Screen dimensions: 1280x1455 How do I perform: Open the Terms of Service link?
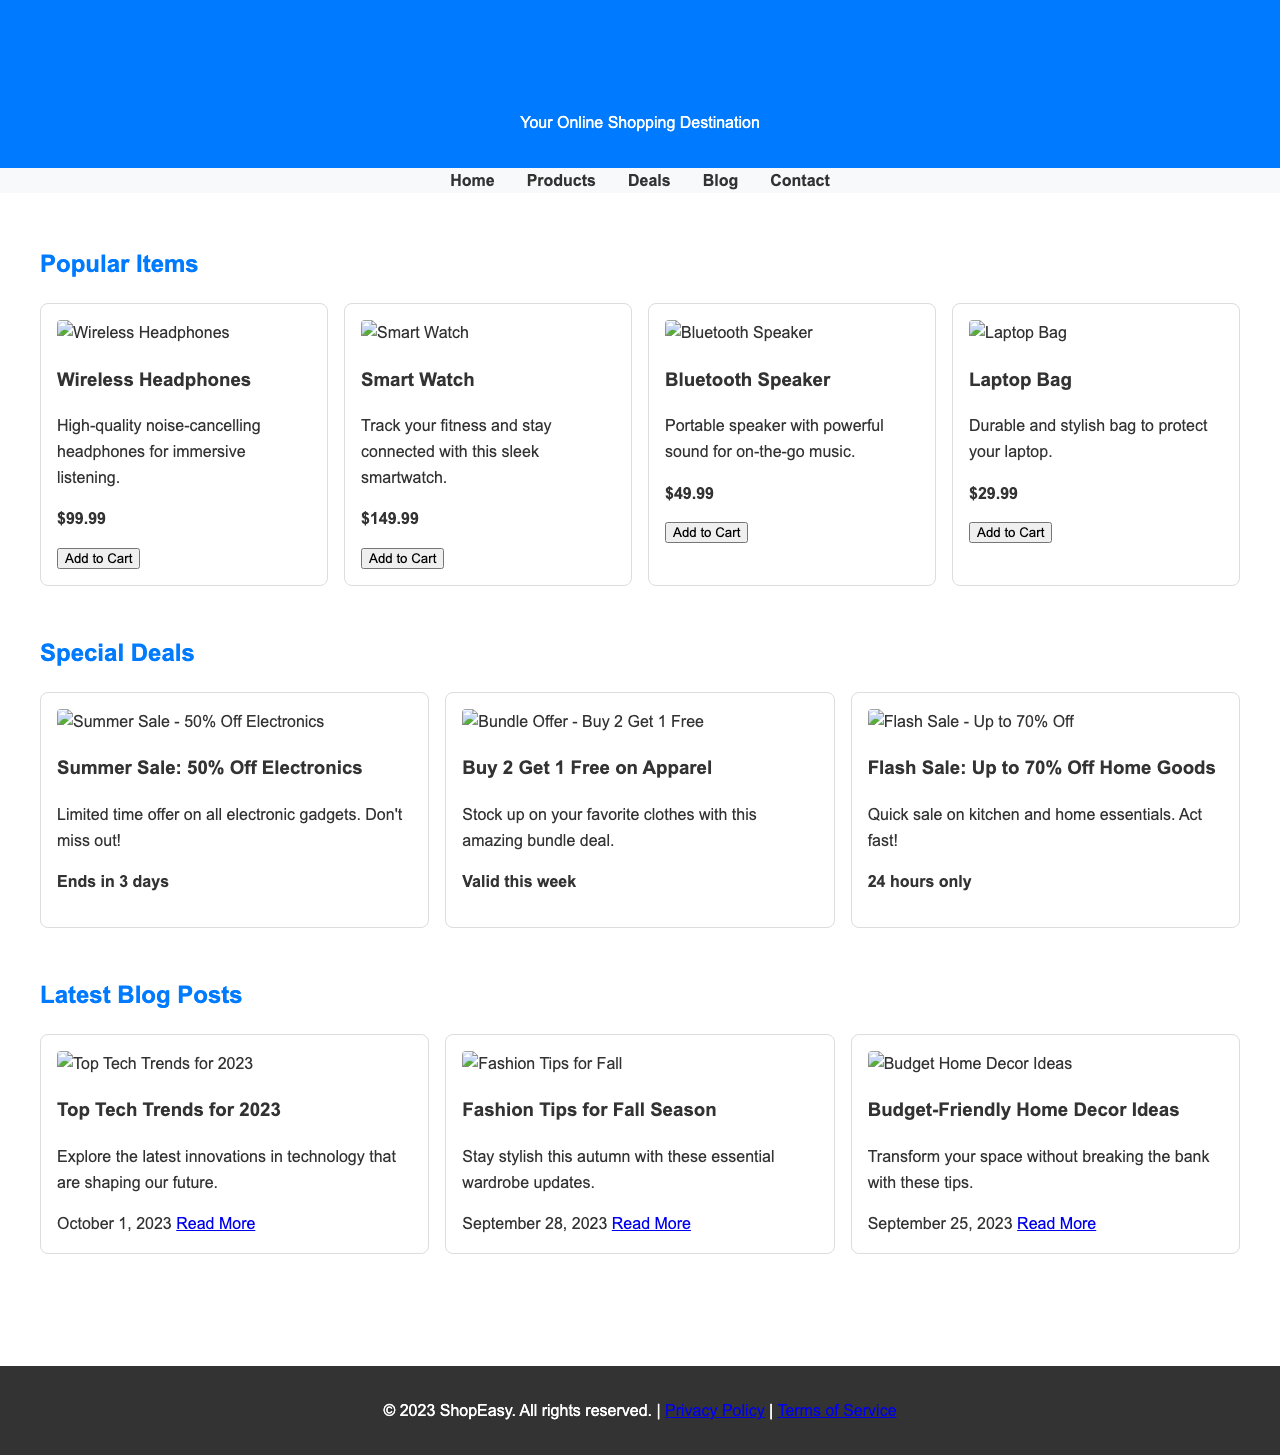pos(836,1410)
